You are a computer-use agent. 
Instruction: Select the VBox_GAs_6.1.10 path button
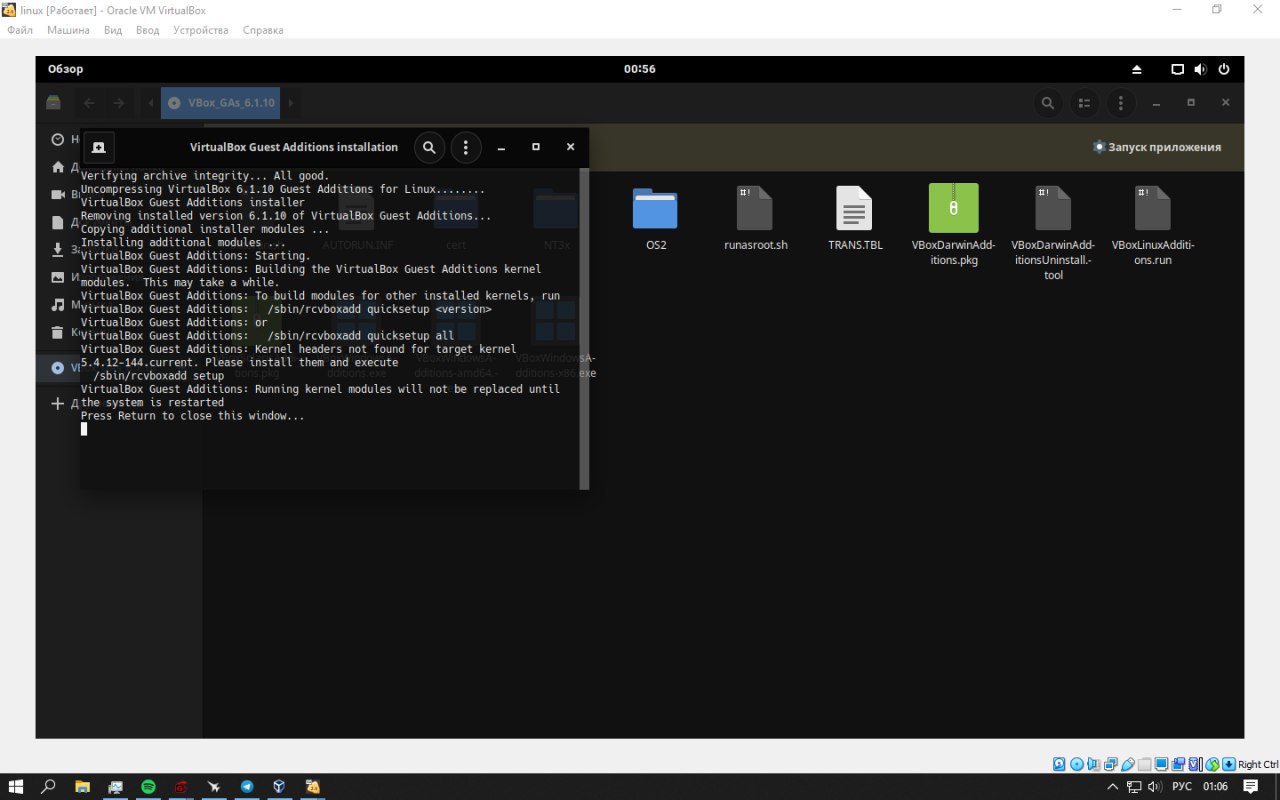(221, 102)
